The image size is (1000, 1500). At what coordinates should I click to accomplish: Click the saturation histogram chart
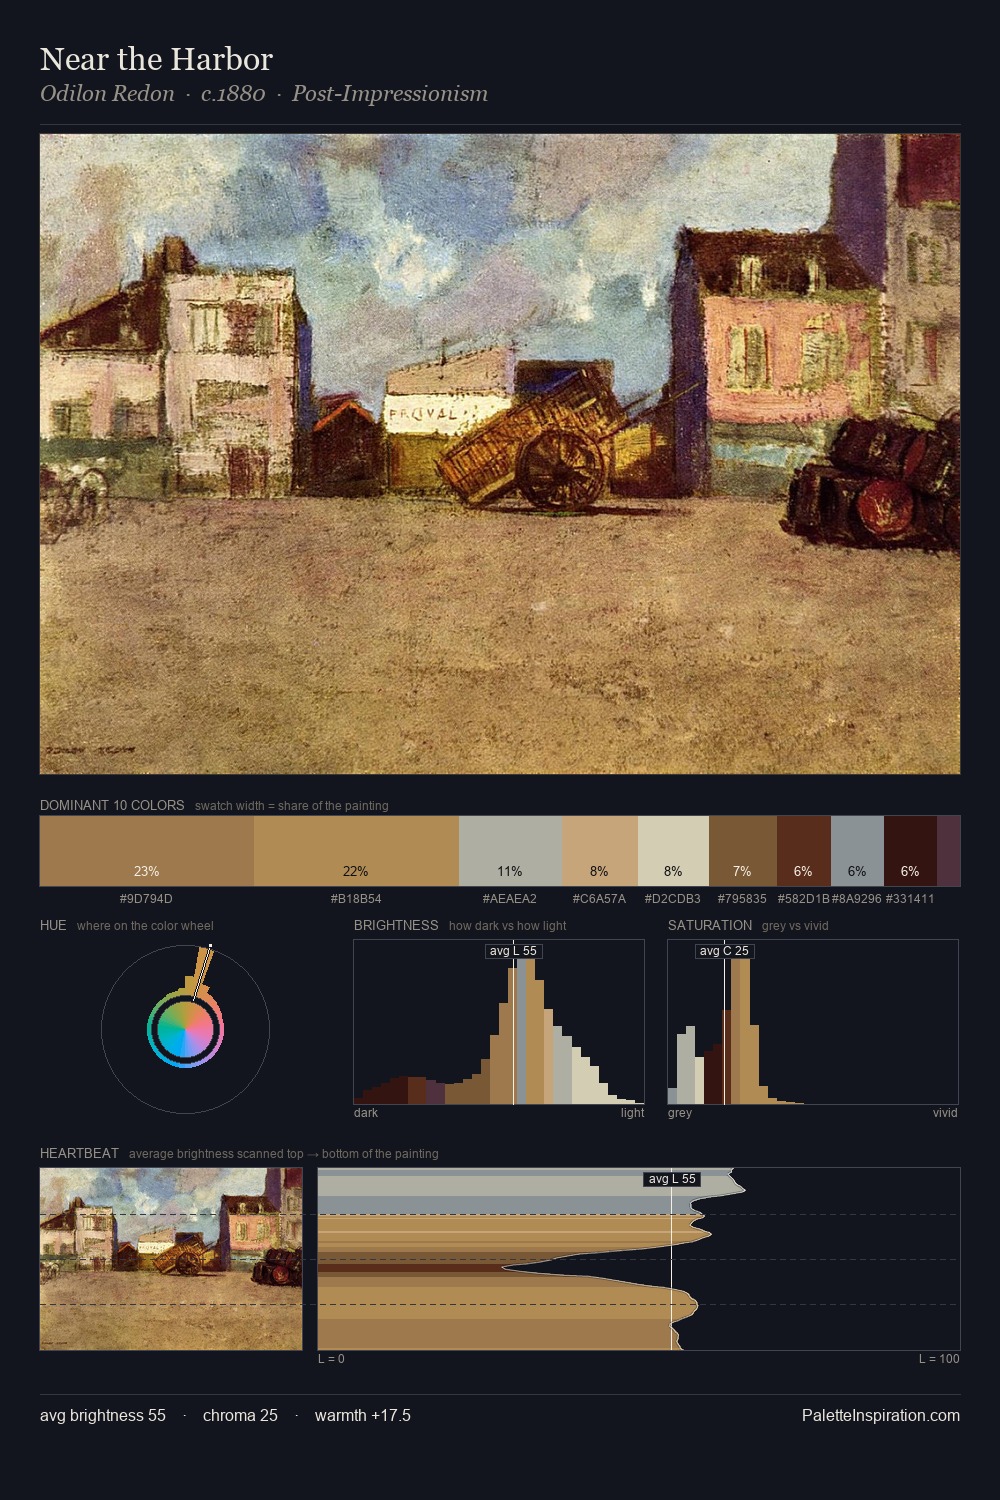coord(813,1022)
